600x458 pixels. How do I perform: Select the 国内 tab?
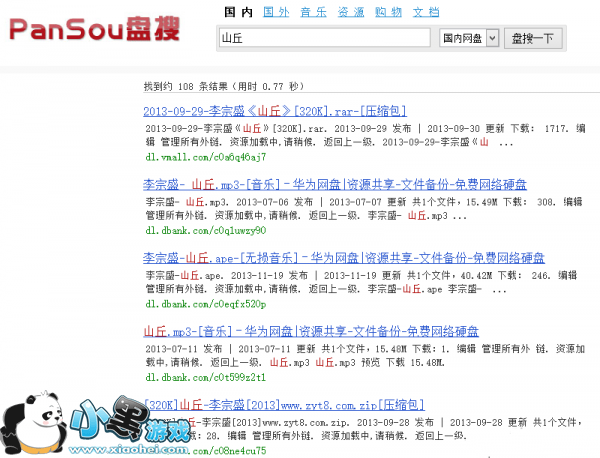[x=238, y=12]
